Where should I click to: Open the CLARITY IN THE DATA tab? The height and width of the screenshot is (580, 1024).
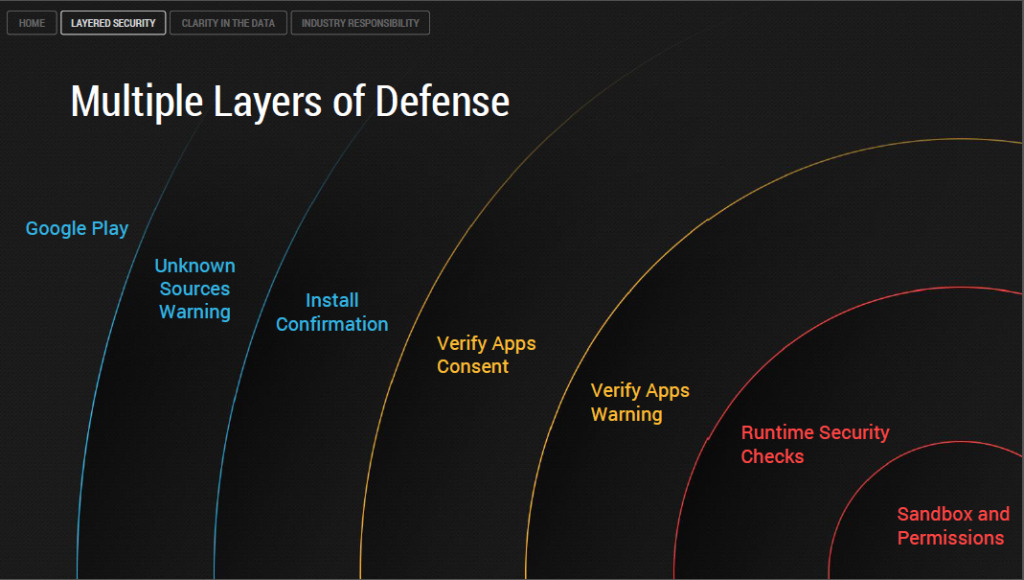pyautogui.click(x=228, y=23)
